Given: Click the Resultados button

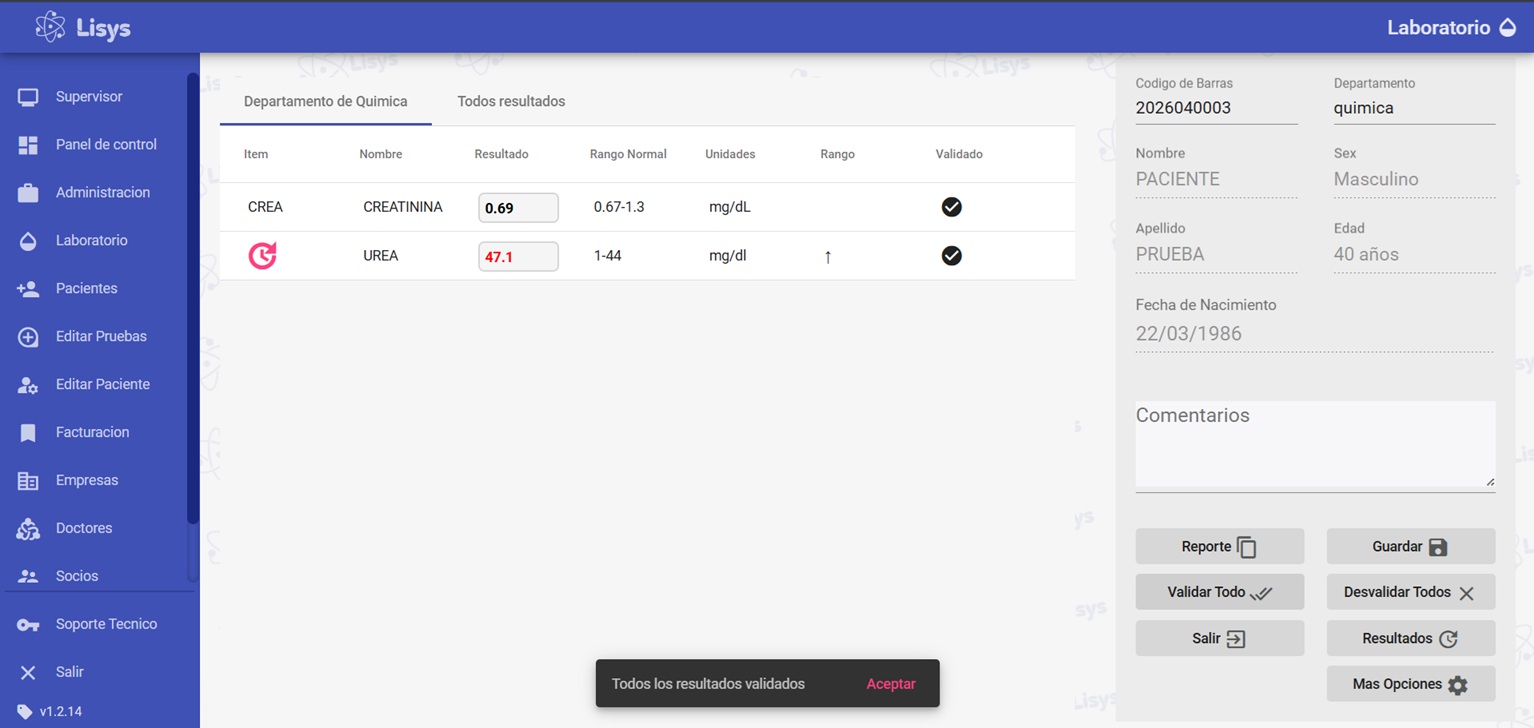Looking at the screenshot, I should tap(1411, 638).
